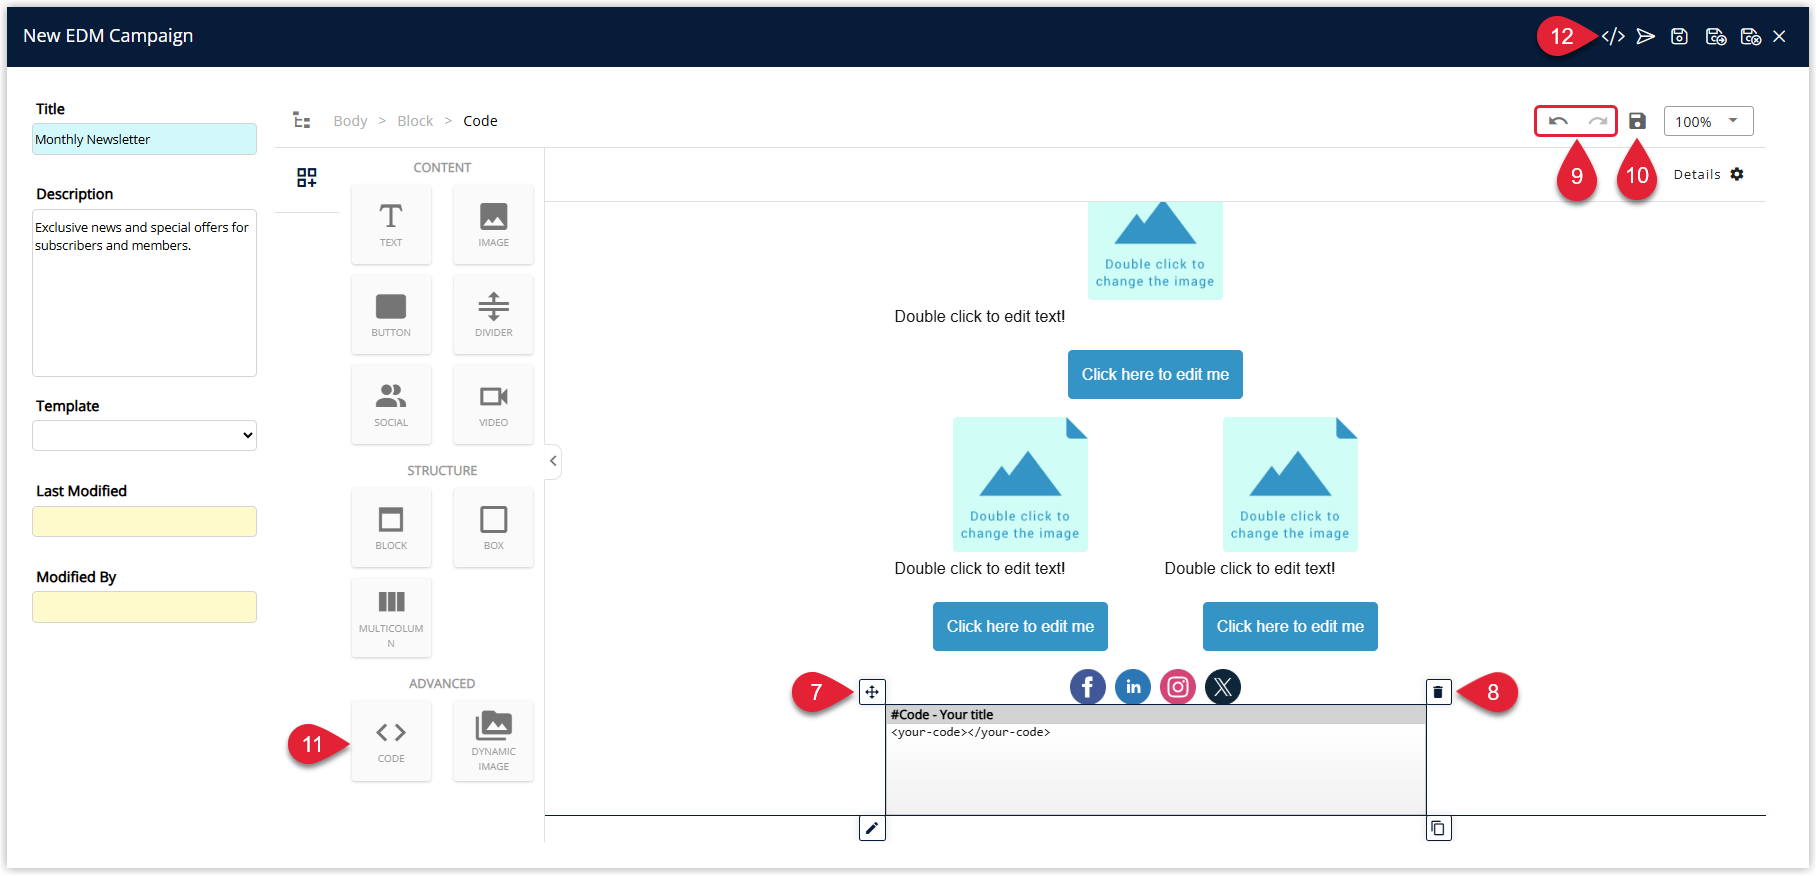Open the Details gear settings

point(1737,174)
